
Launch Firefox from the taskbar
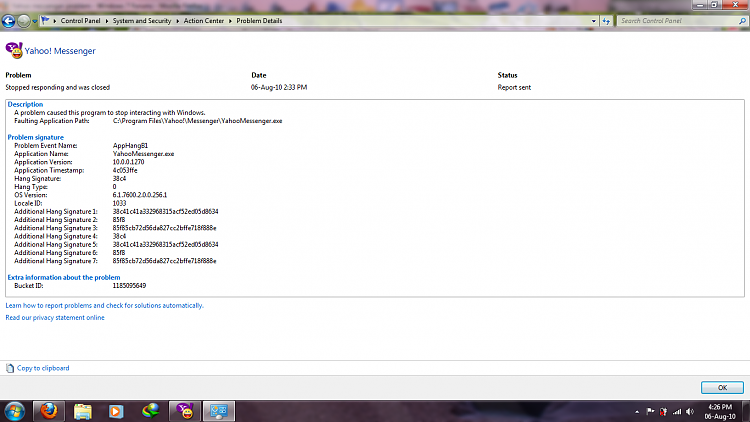(x=48, y=411)
